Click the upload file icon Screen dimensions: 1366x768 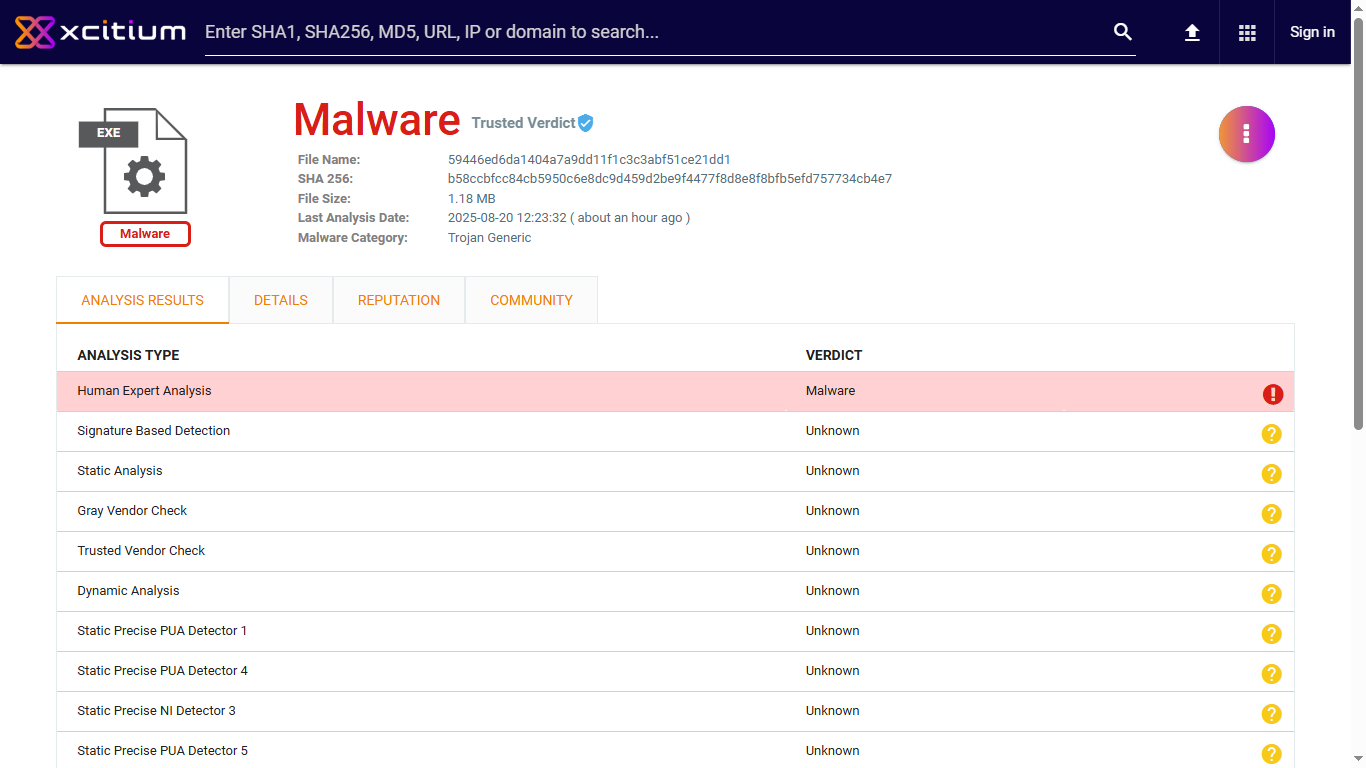click(x=1192, y=32)
